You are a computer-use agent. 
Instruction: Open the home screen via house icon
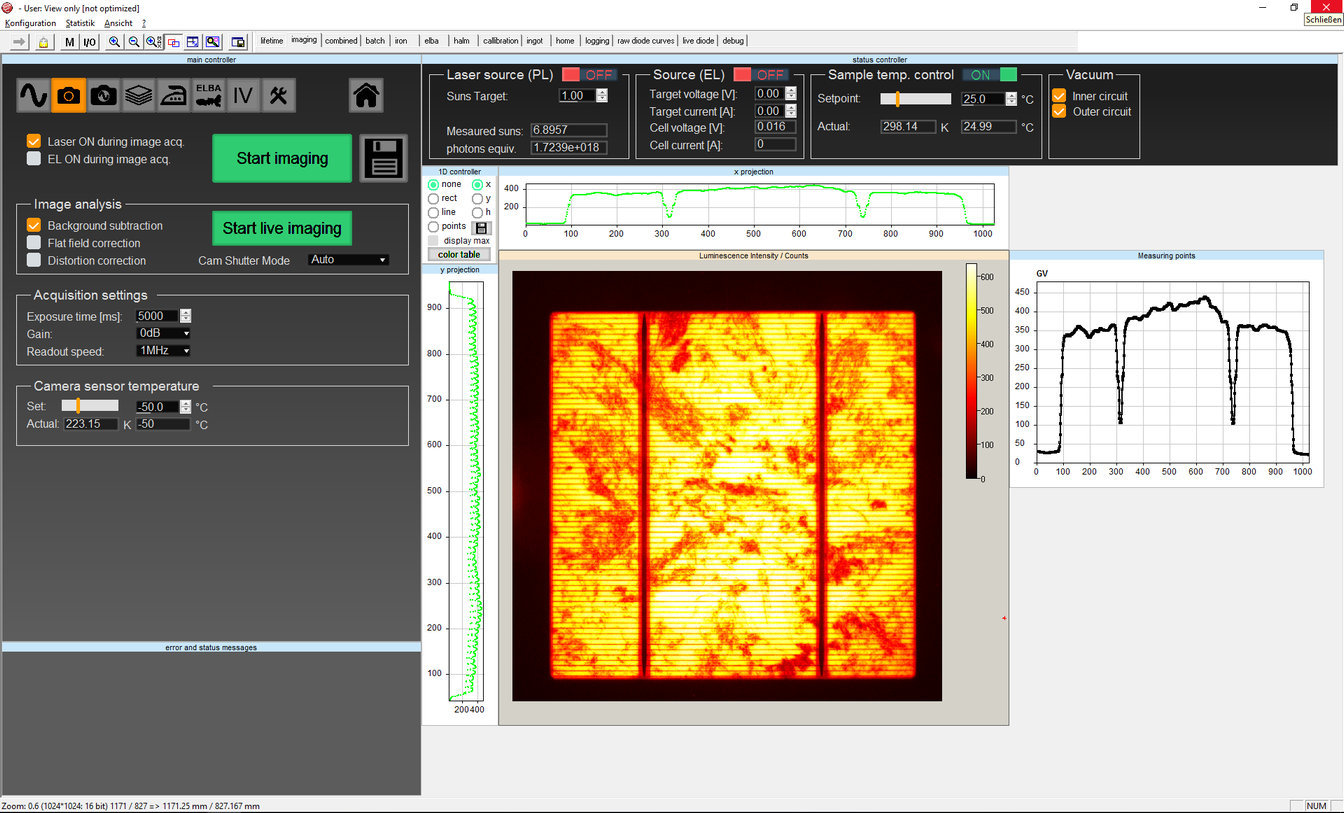(x=367, y=95)
